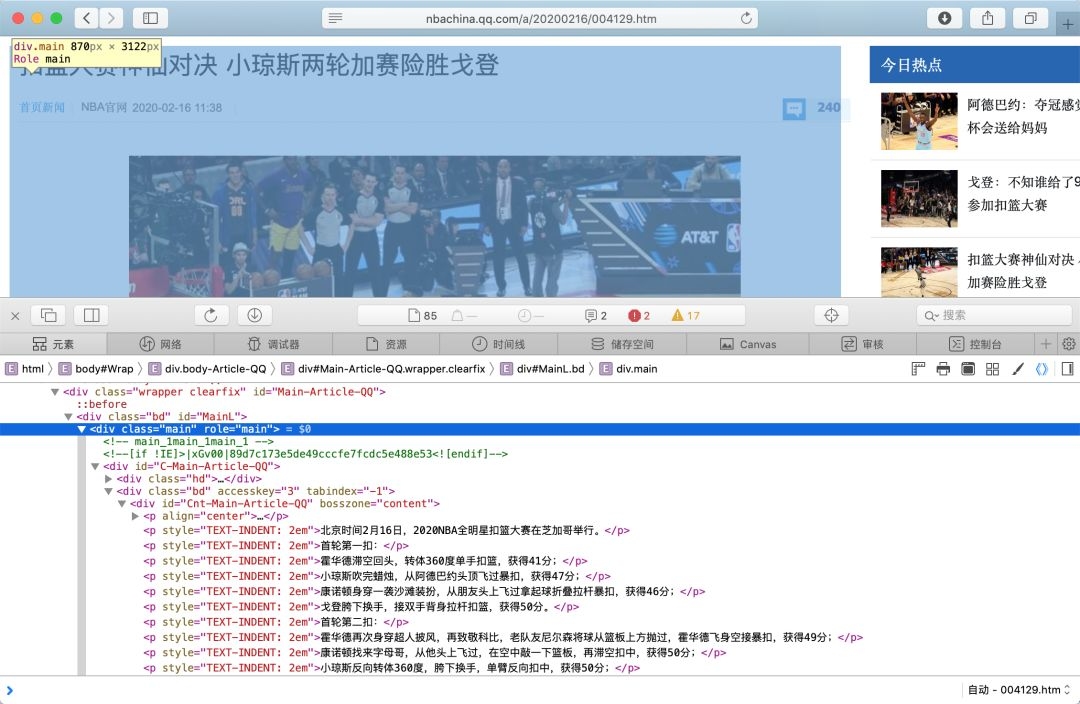This screenshot has width=1080, height=704.
Task: Show the Safari sidebar
Action: 150,18
